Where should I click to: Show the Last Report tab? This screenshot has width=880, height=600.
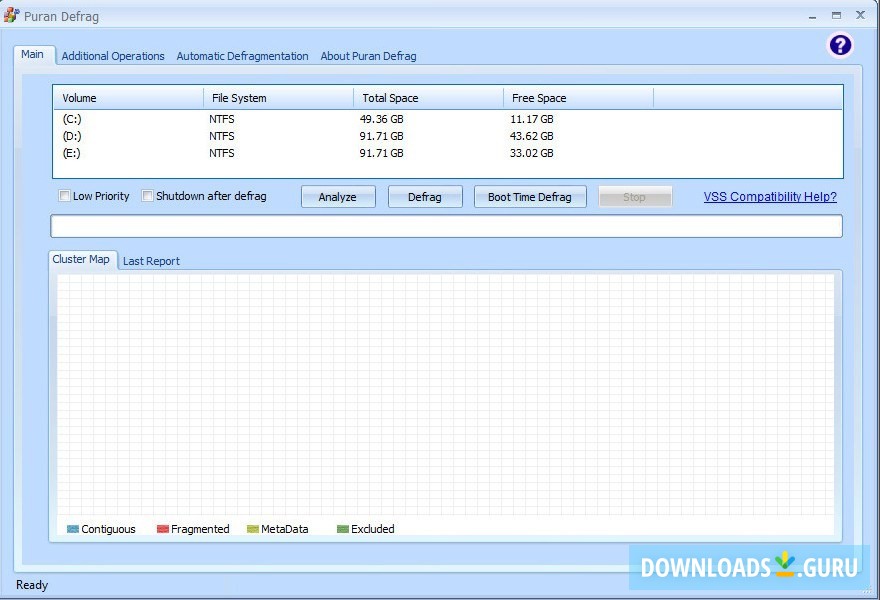tap(151, 261)
